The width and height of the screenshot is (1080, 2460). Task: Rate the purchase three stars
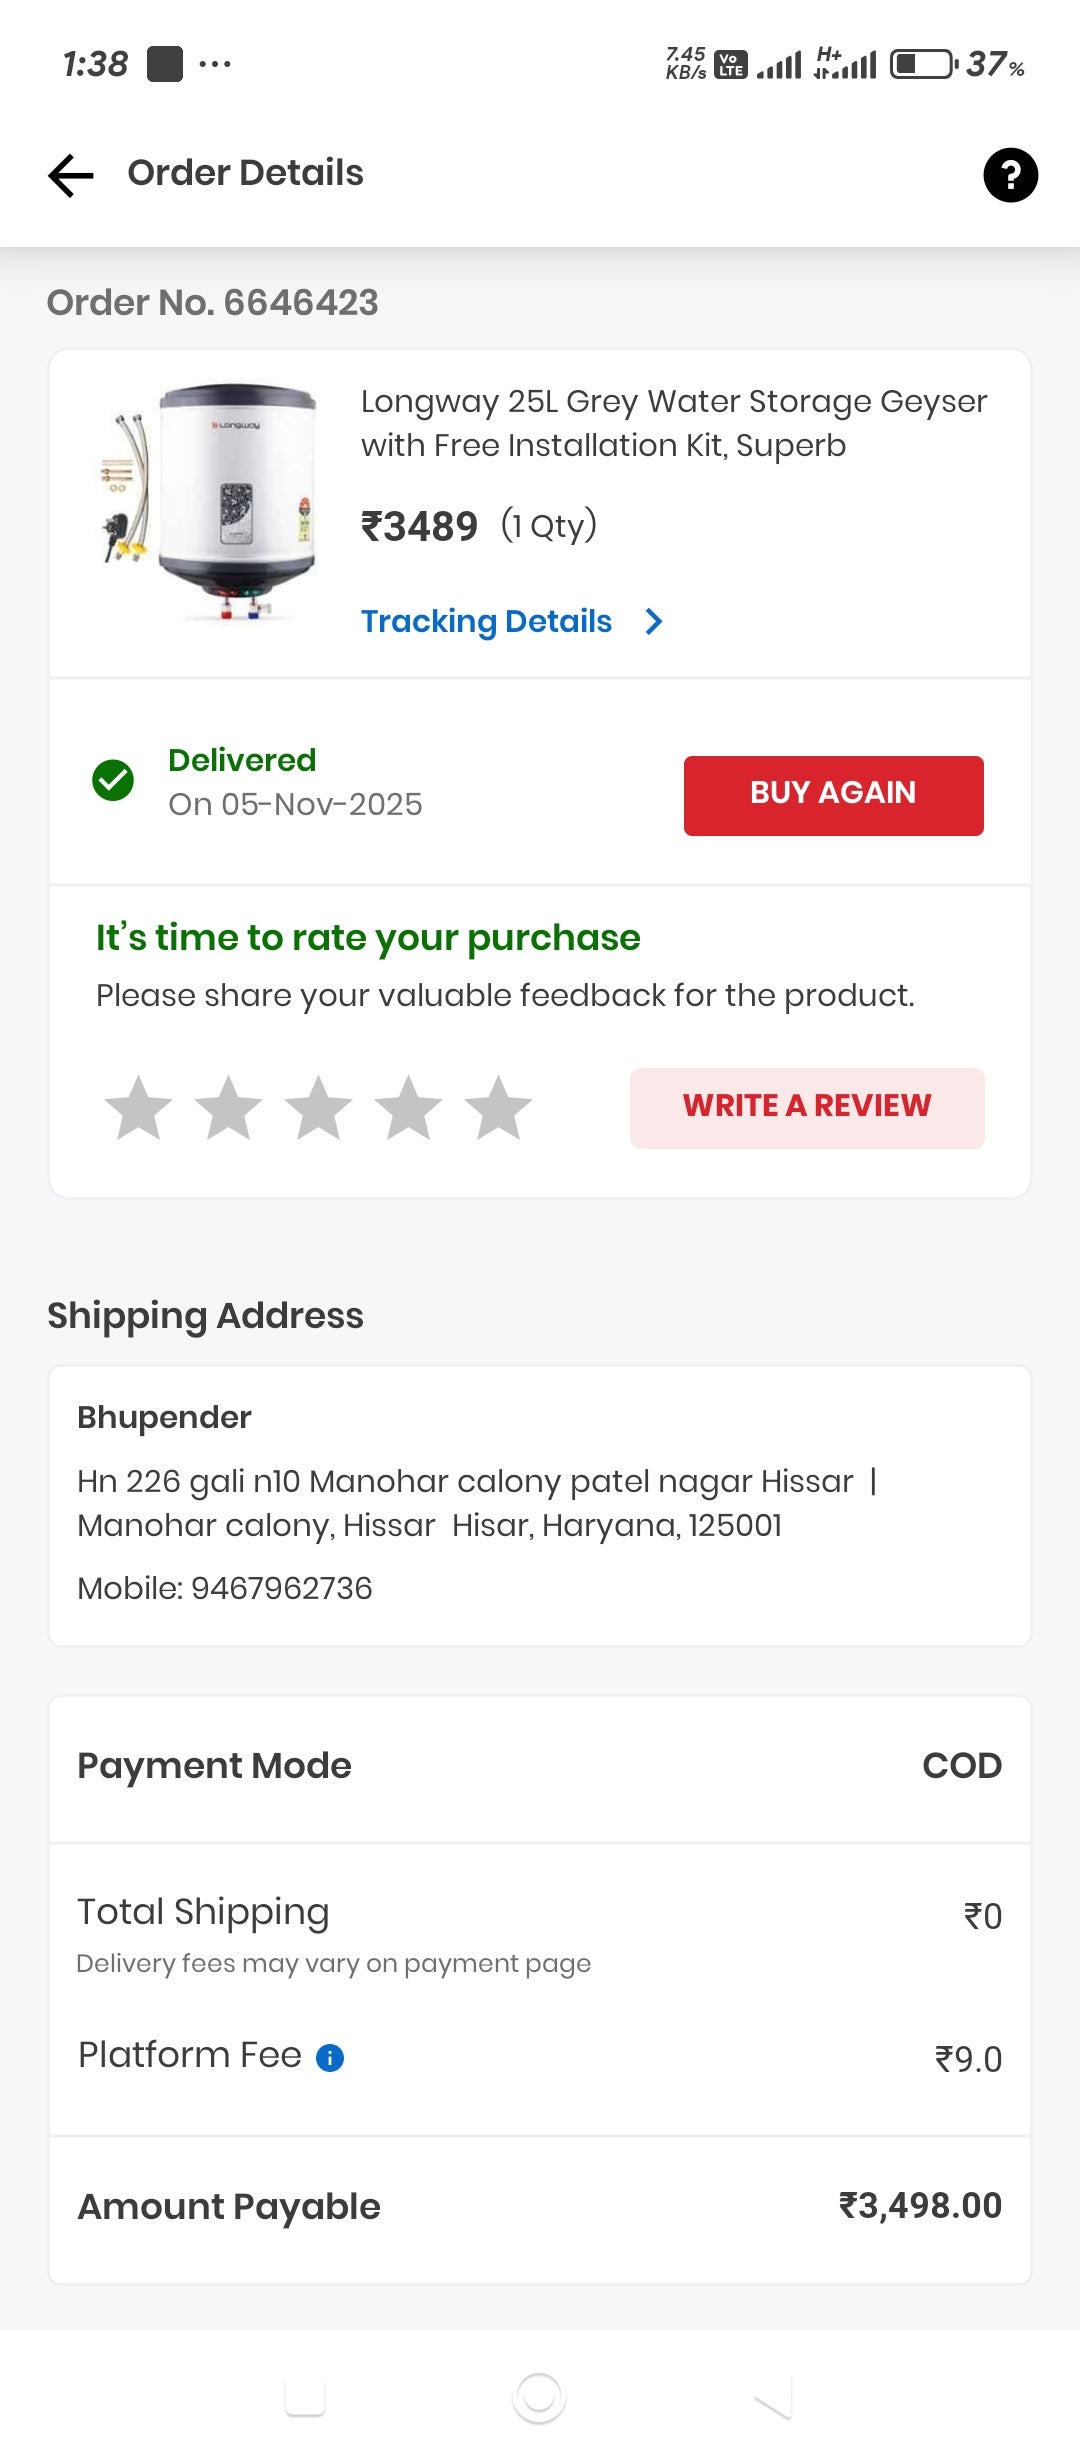[318, 1108]
